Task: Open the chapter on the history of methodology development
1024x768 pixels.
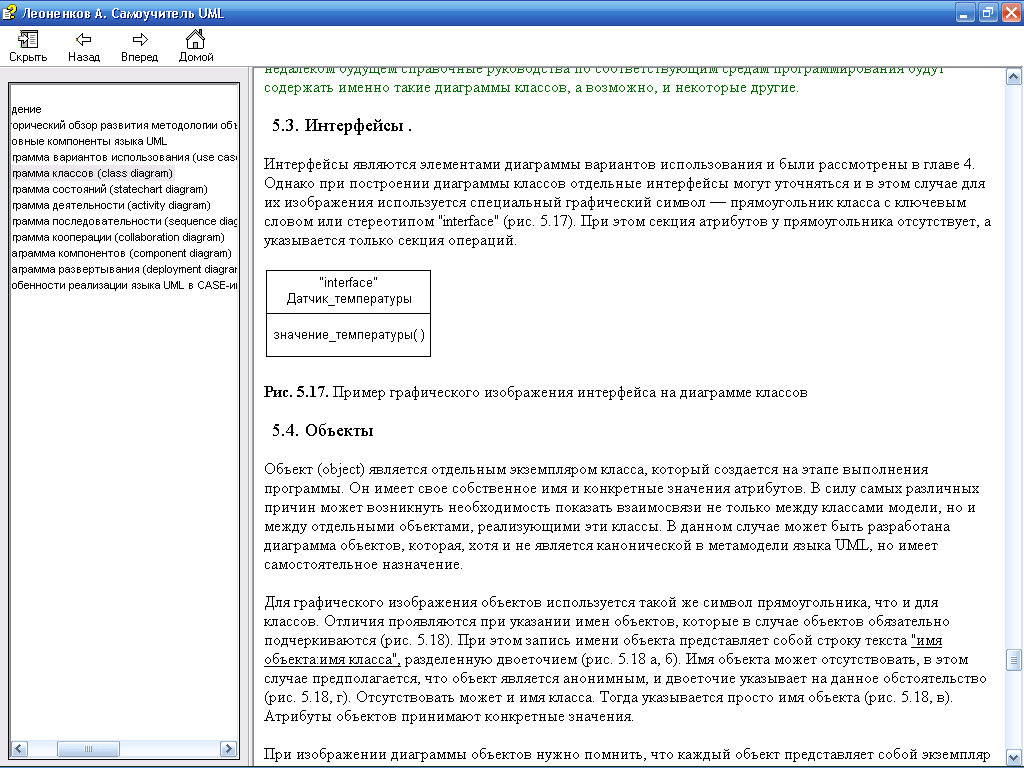Action: (124, 125)
